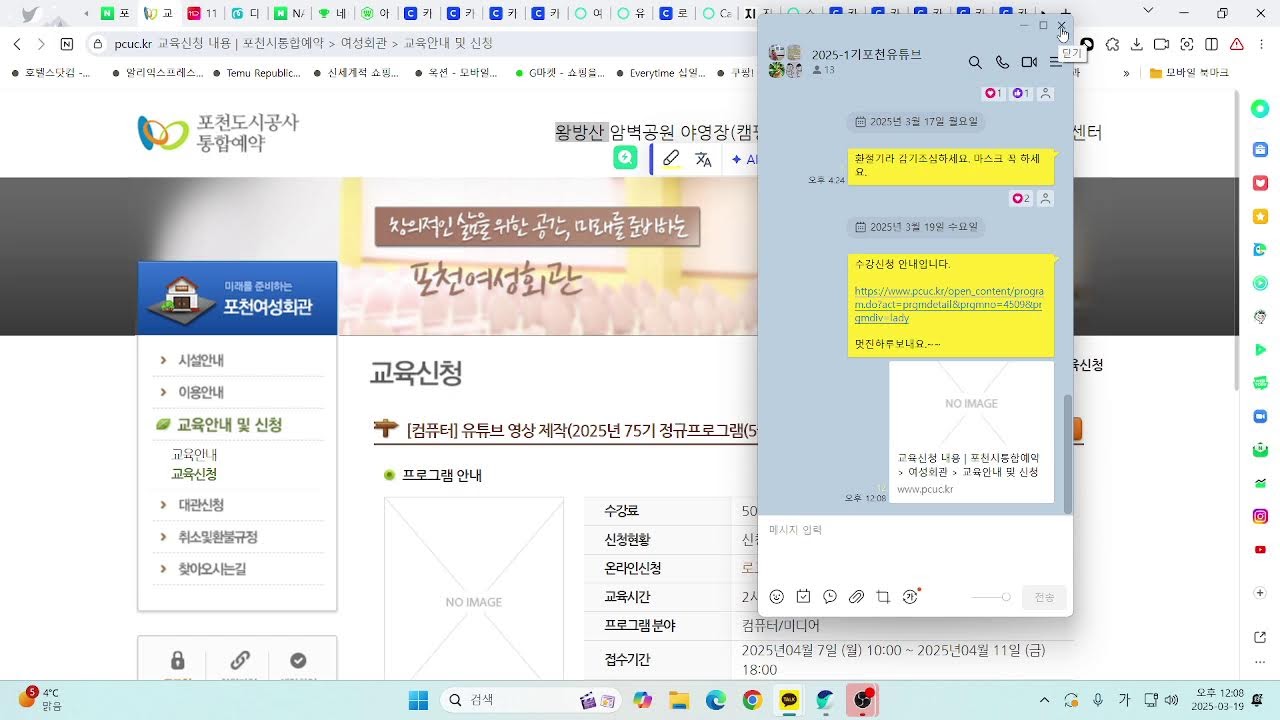
Task: Start a voice call in the chat
Action: click(1002, 62)
